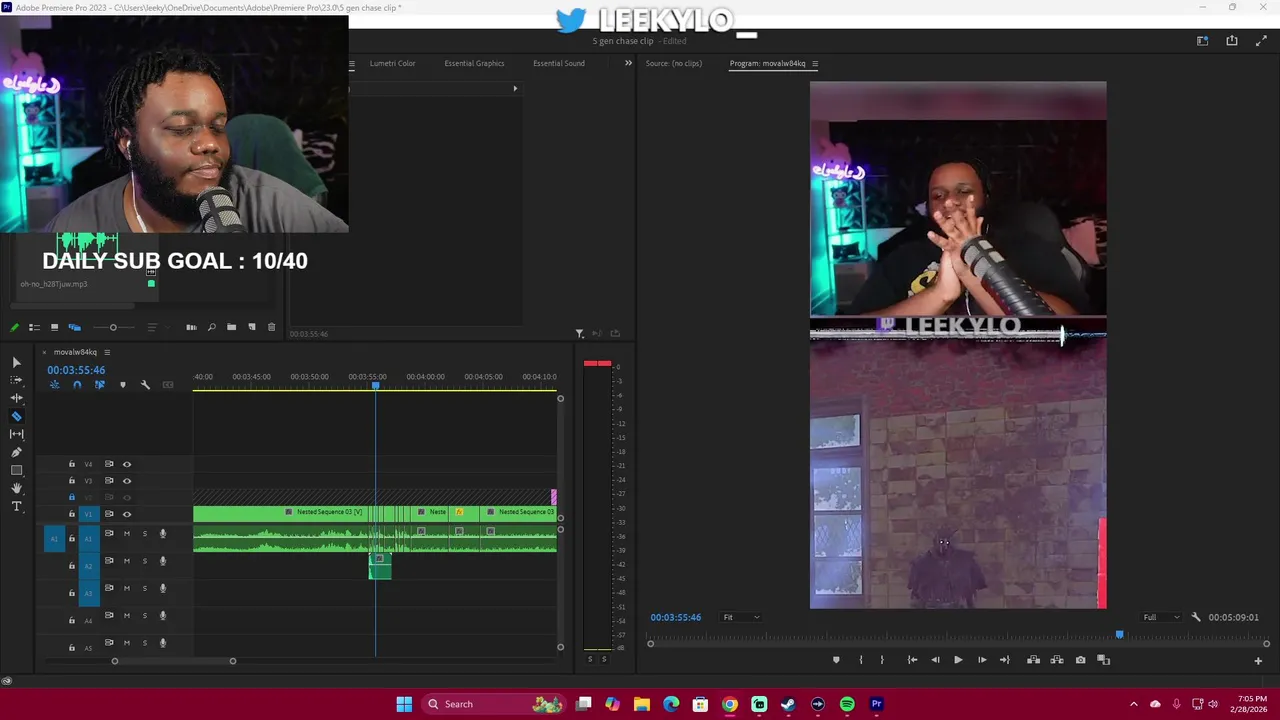Open timeline display settings wrench
The width and height of the screenshot is (1280, 720).
coord(145,385)
